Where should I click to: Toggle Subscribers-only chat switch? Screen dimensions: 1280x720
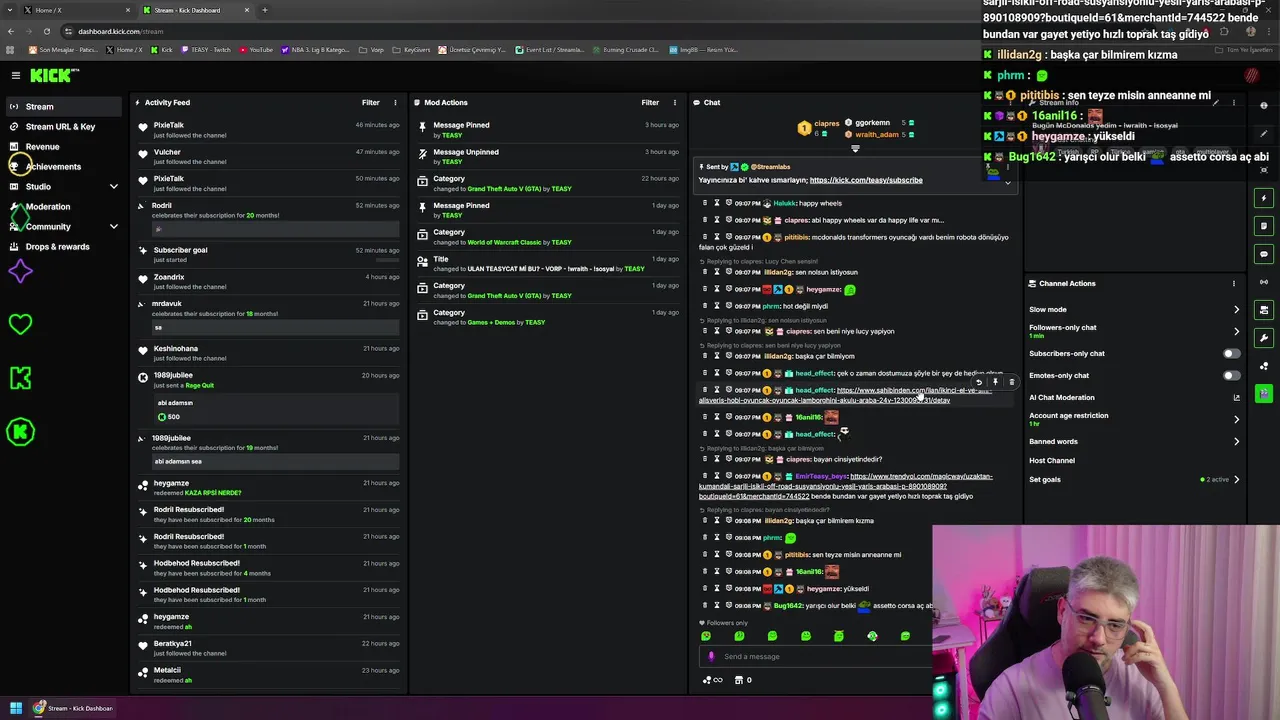[x=1232, y=353]
